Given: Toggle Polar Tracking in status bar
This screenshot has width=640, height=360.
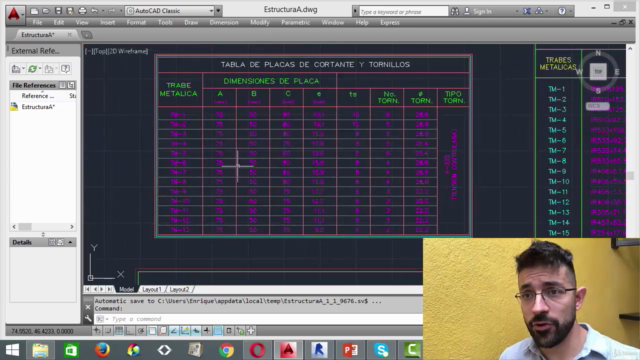Looking at the screenshot, I should [x=141, y=331].
